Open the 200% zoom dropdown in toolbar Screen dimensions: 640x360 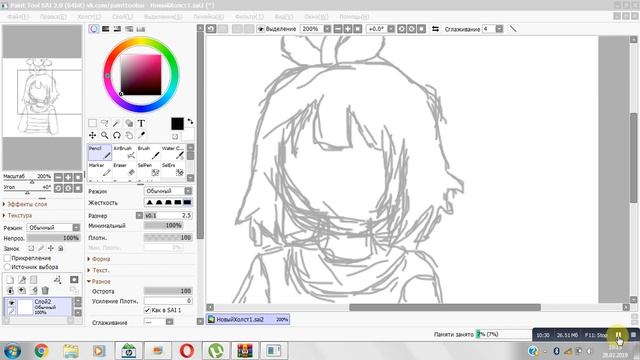coord(327,29)
